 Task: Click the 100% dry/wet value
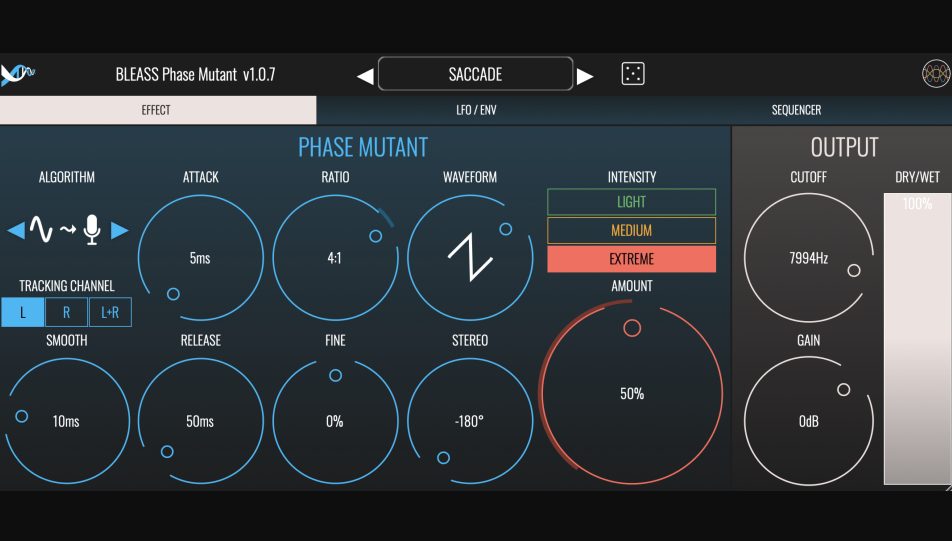click(x=917, y=204)
